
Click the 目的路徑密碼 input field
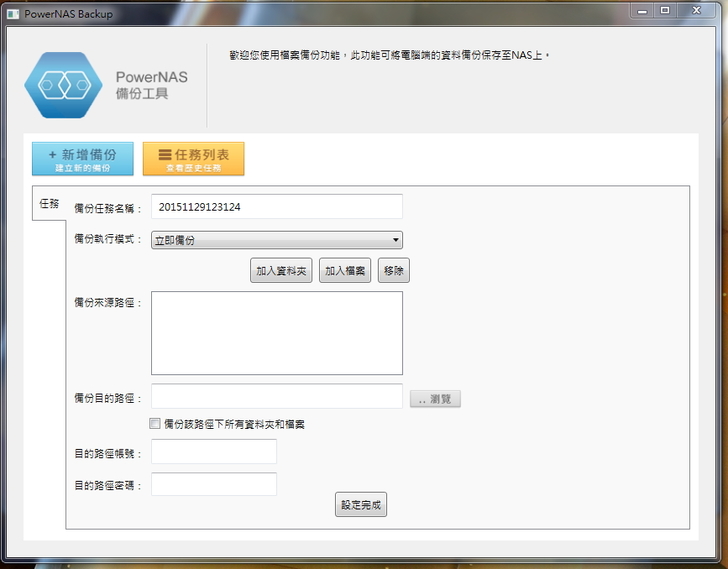(213, 484)
